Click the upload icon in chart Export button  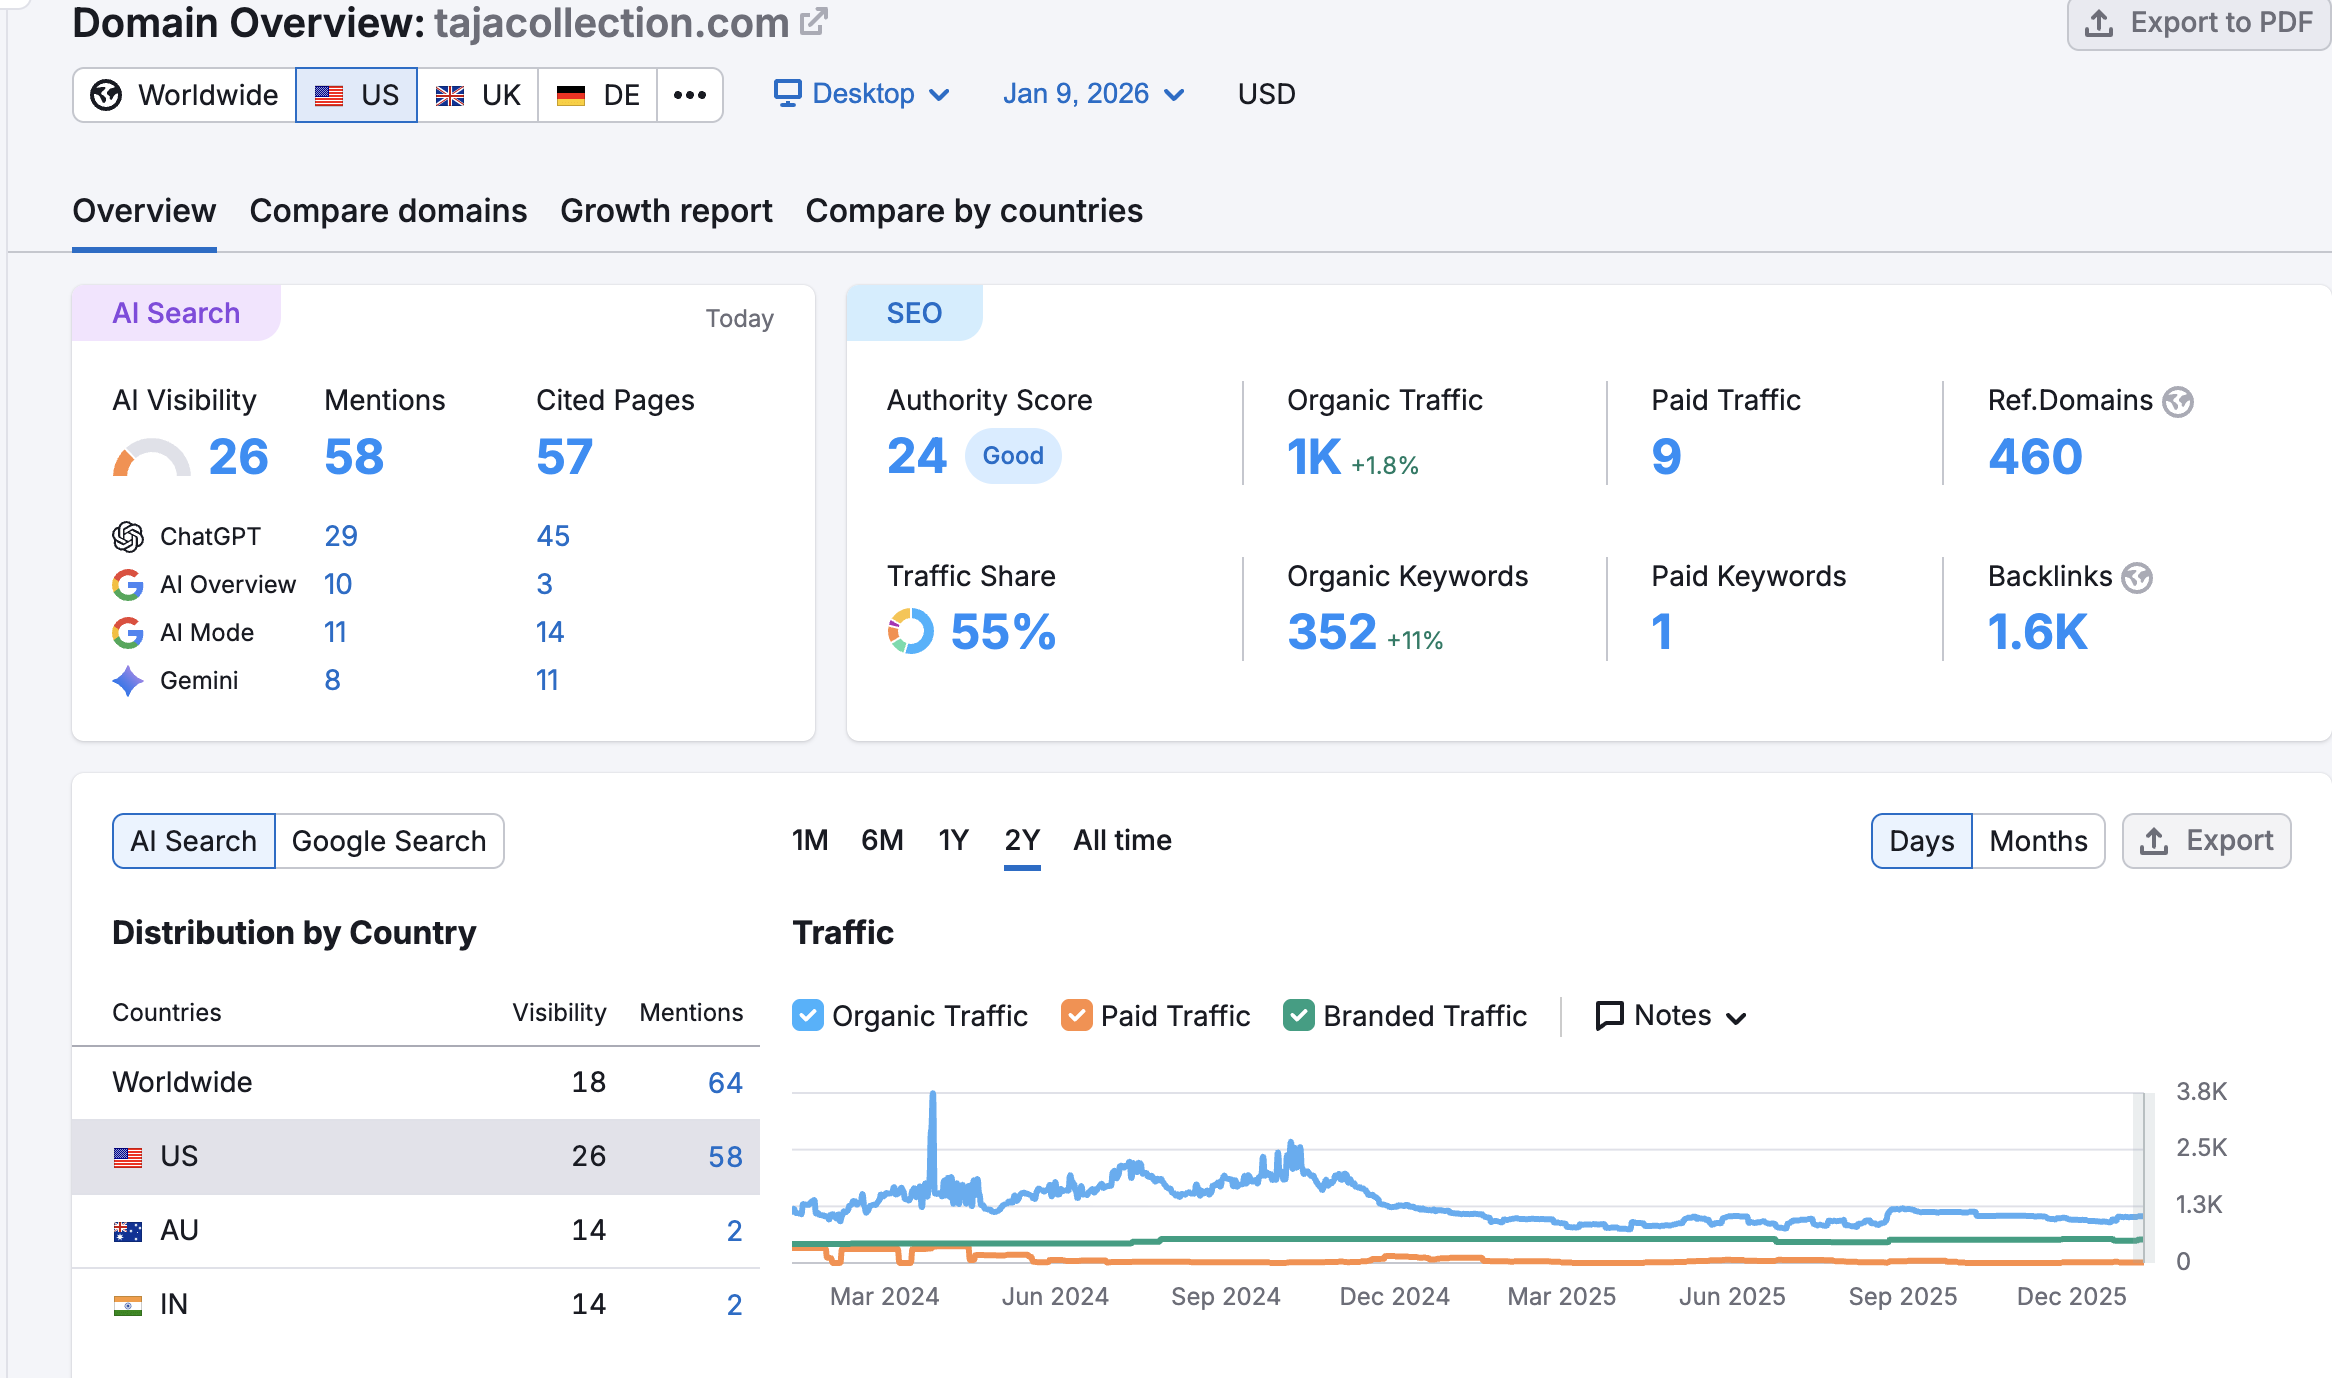click(2154, 841)
